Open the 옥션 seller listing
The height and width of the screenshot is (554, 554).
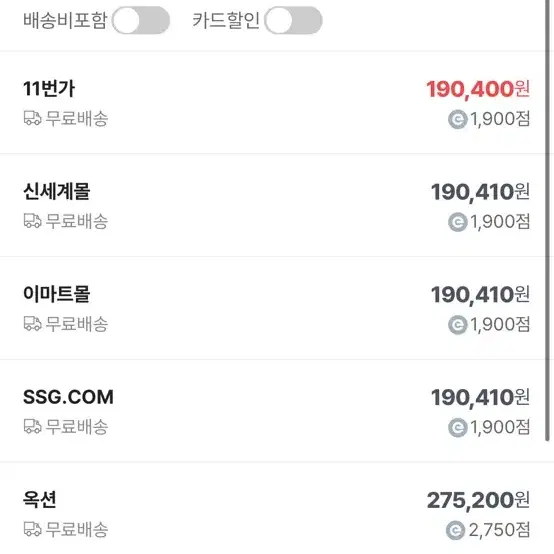click(x=40, y=500)
